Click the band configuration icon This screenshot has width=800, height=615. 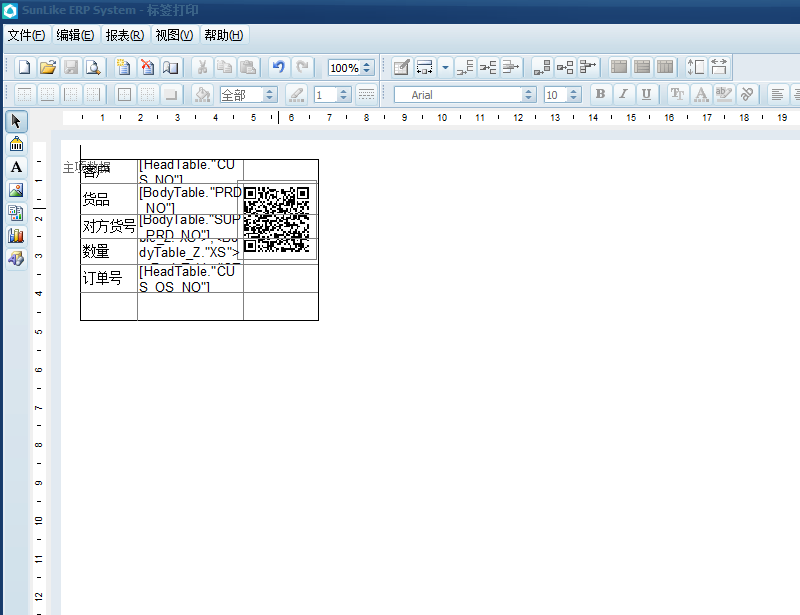(424, 67)
